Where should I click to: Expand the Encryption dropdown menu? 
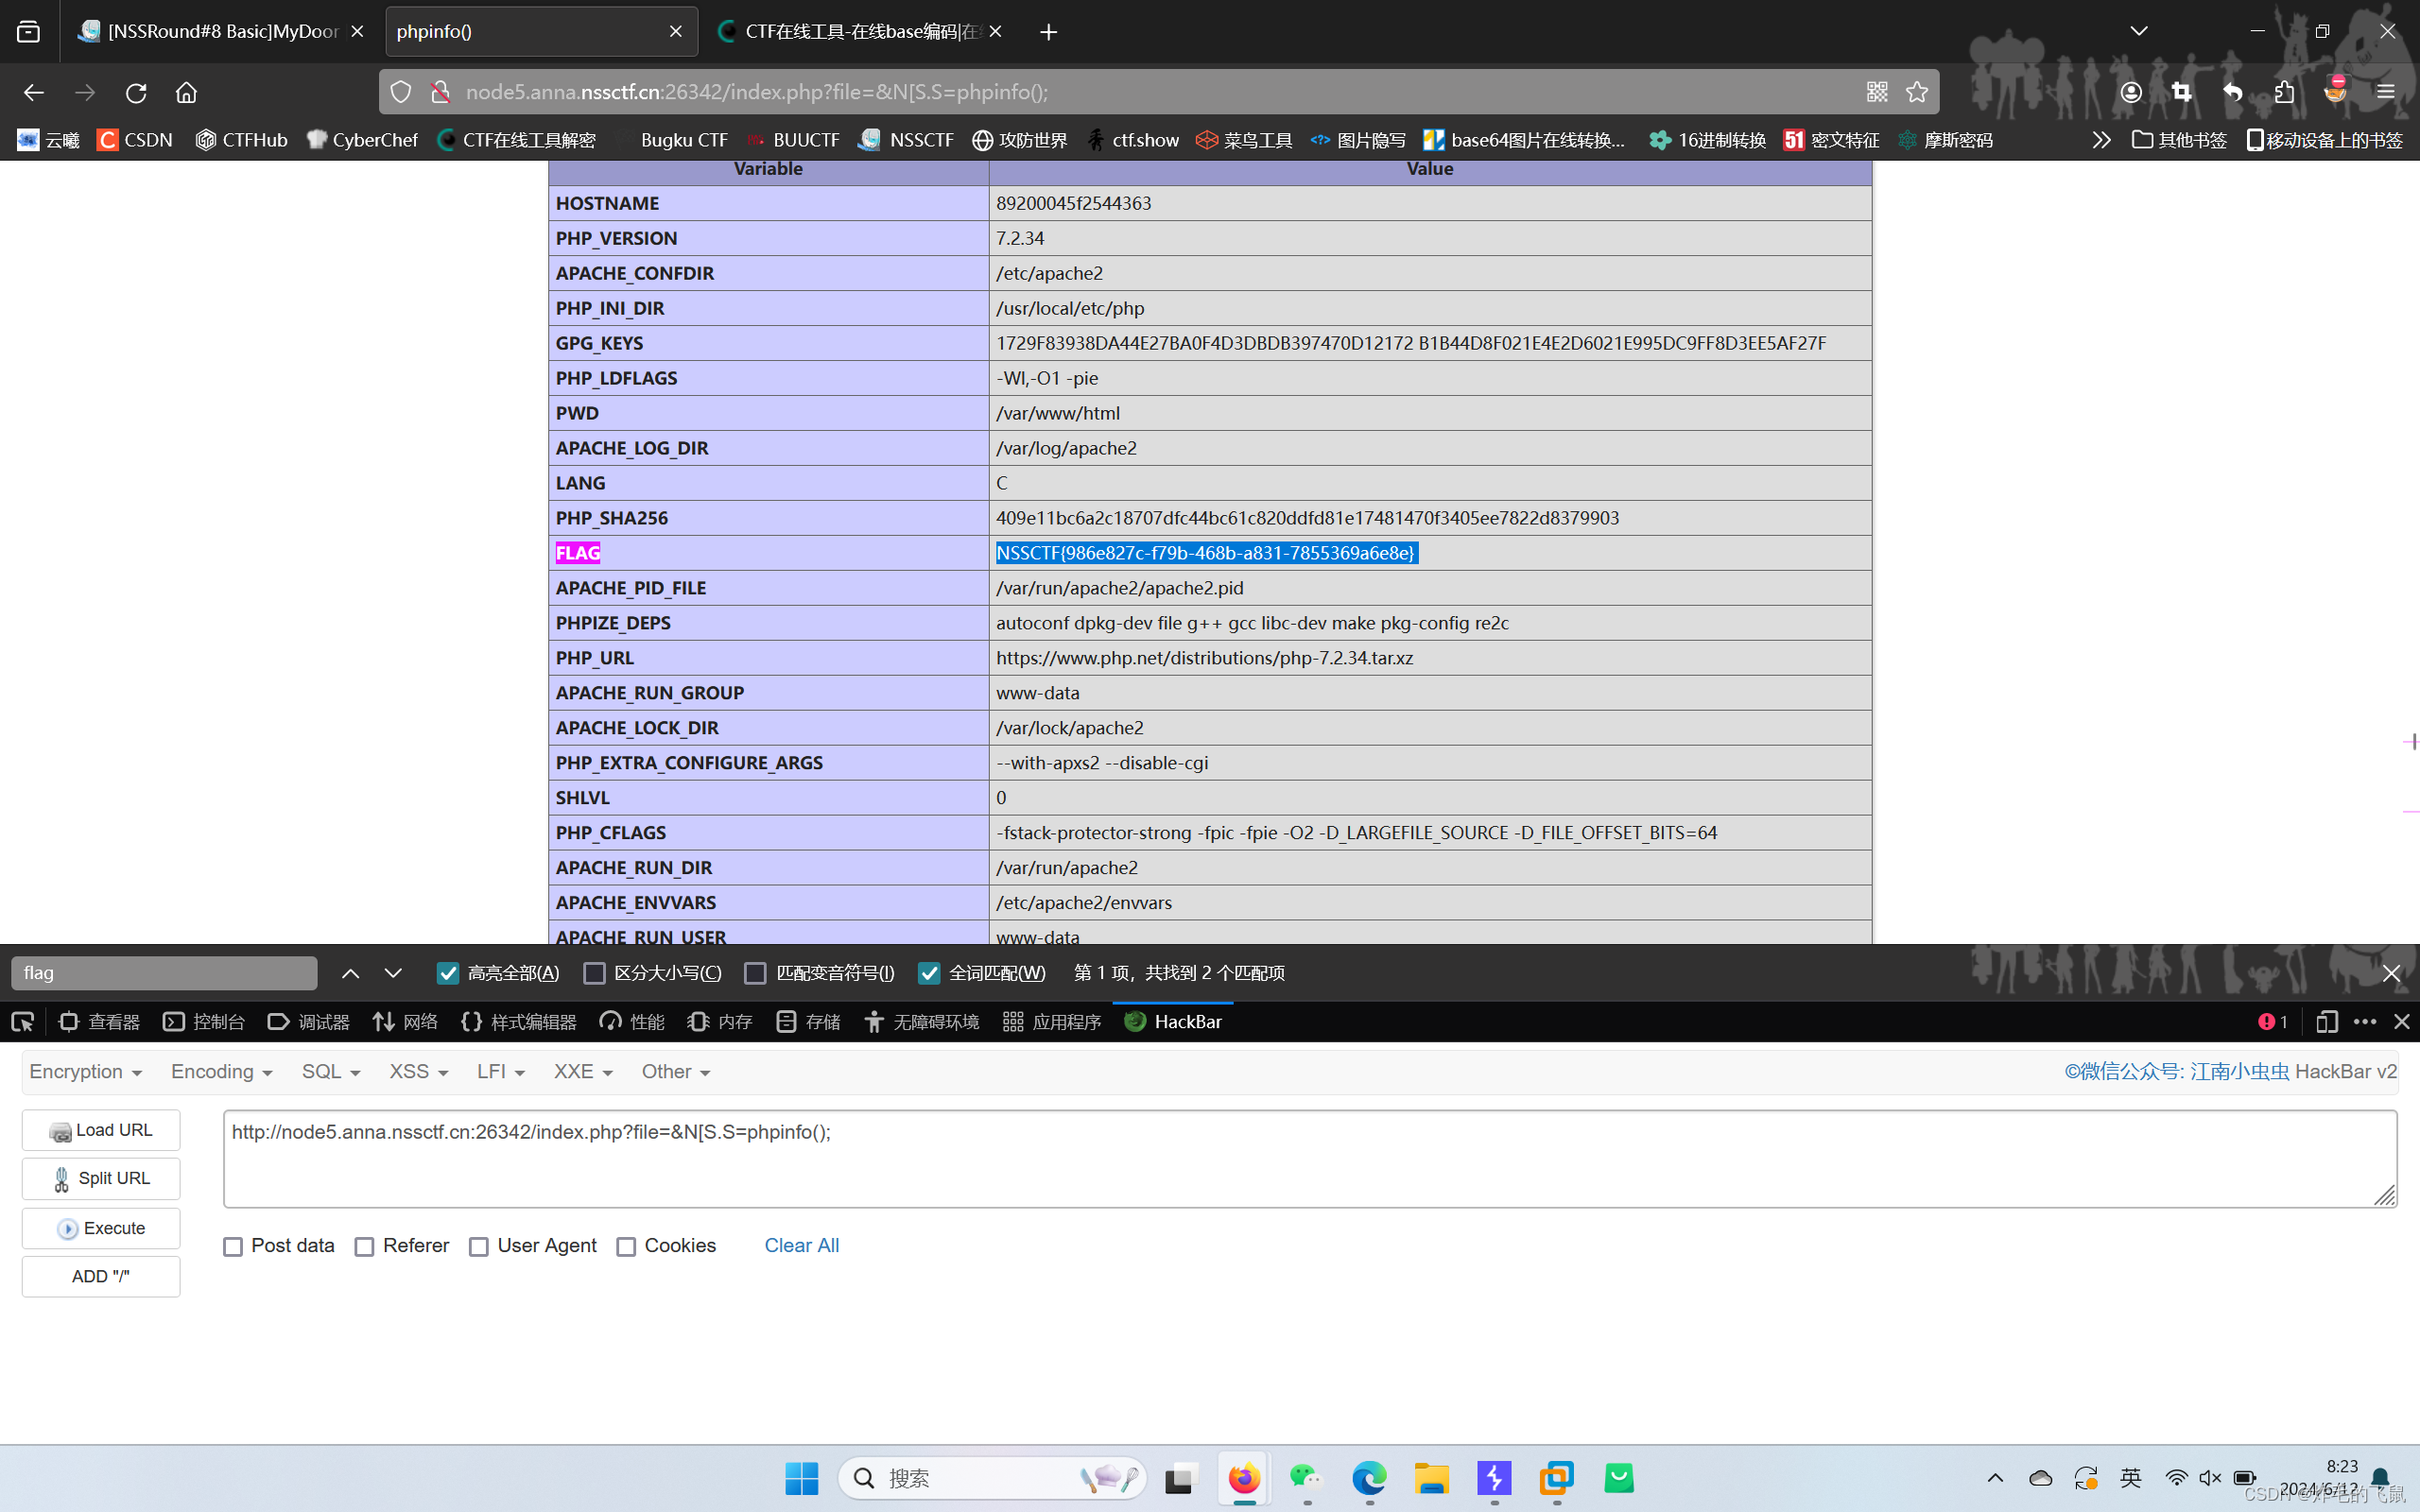86,1072
